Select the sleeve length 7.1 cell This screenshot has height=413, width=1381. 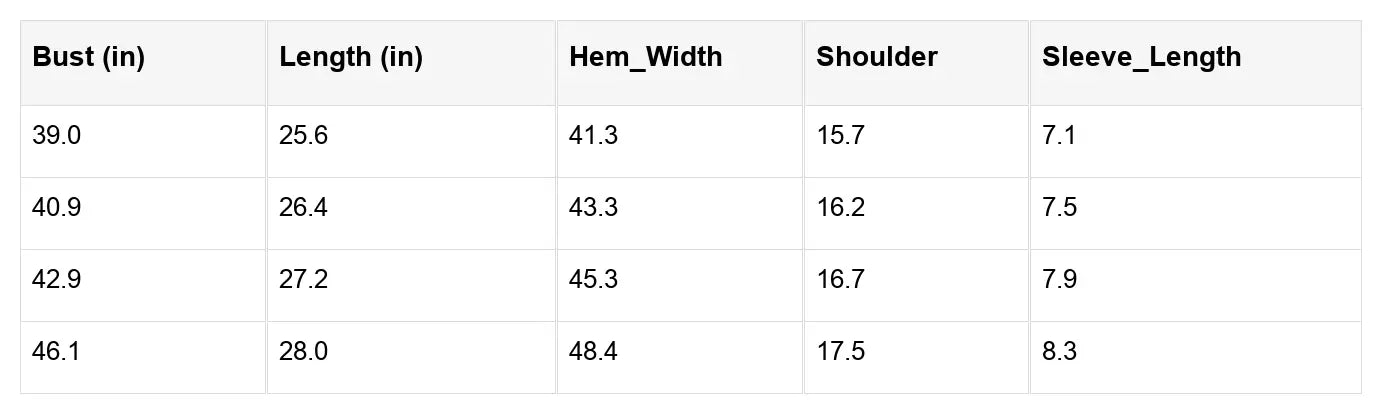coord(1059,136)
